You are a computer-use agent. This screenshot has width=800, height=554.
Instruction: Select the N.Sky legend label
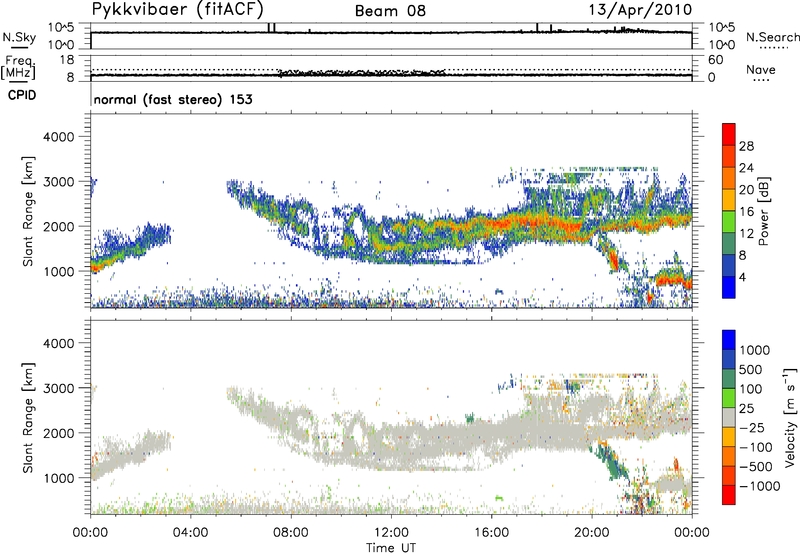coord(19,37)
